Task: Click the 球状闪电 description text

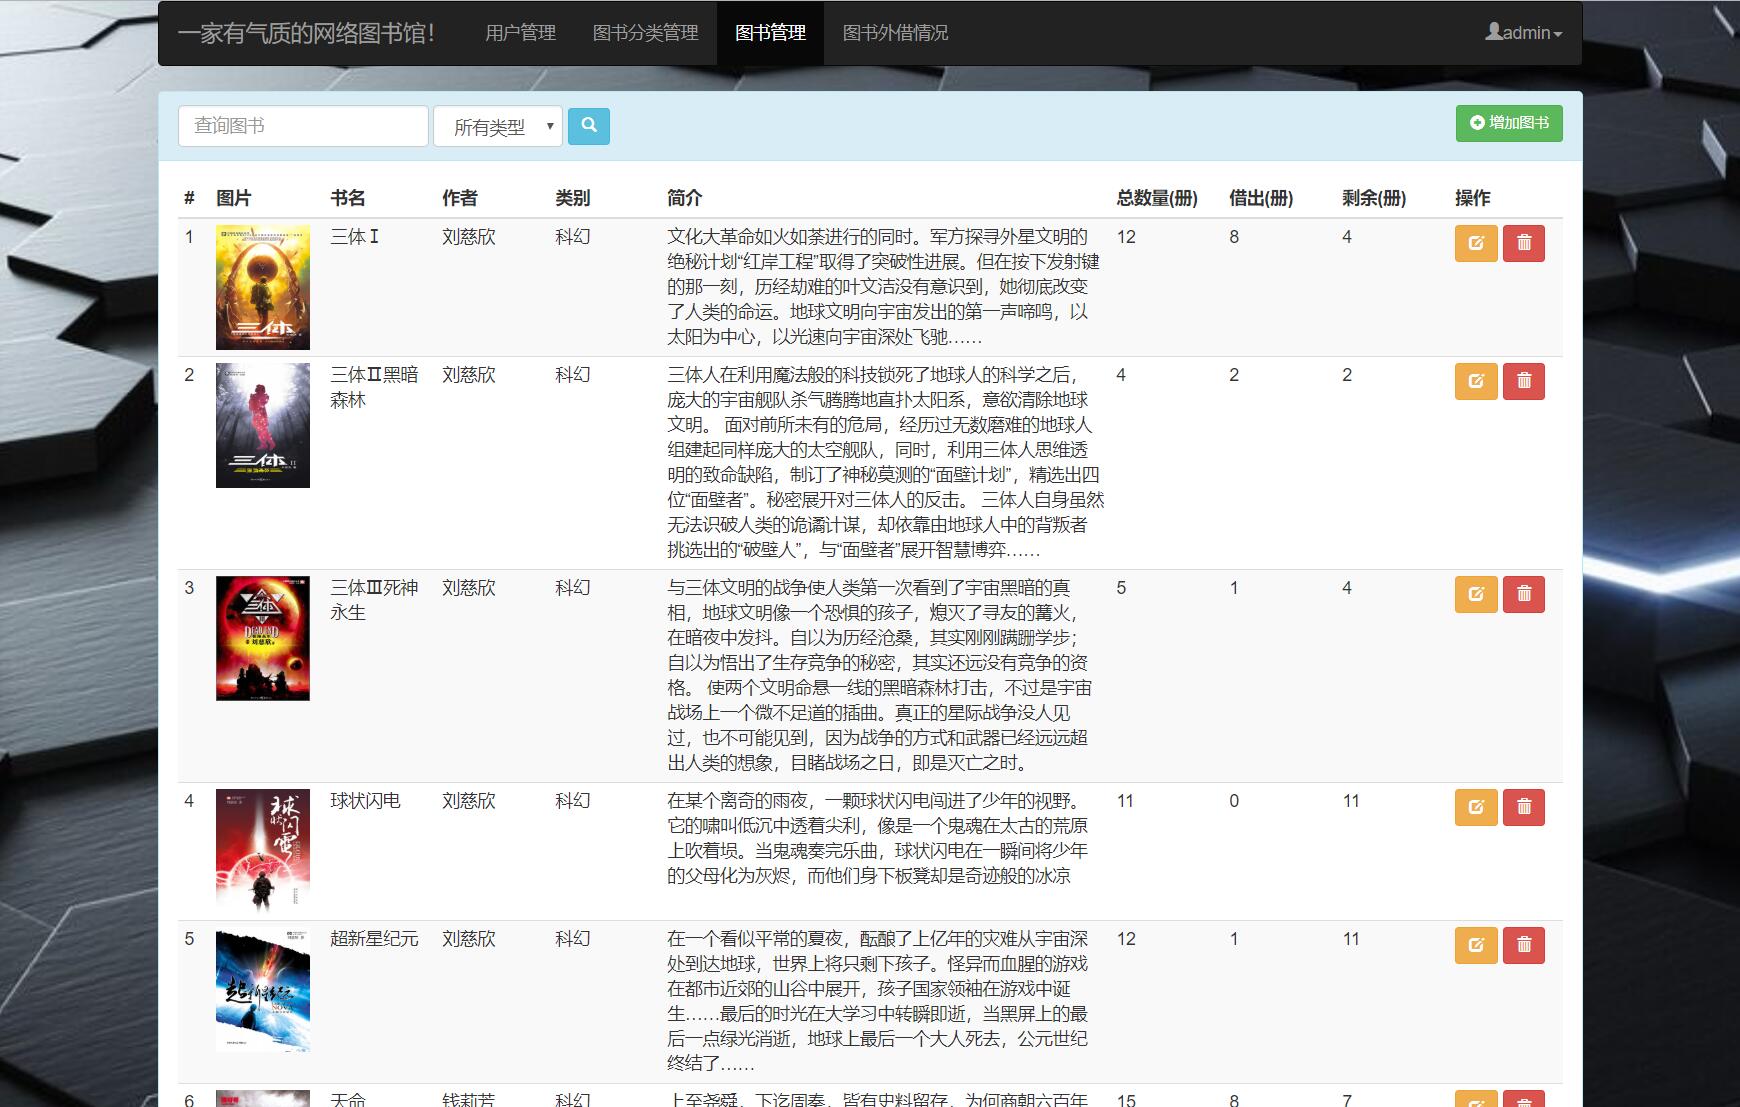Action: tap(877, 838)
